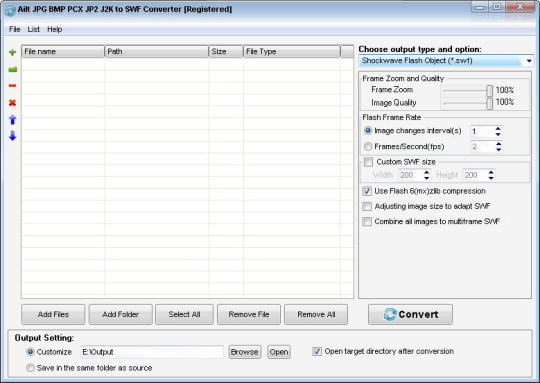540x383 pixels.
Task: Decrease custom SWF width spinner
Action: (x=427, y=178)
